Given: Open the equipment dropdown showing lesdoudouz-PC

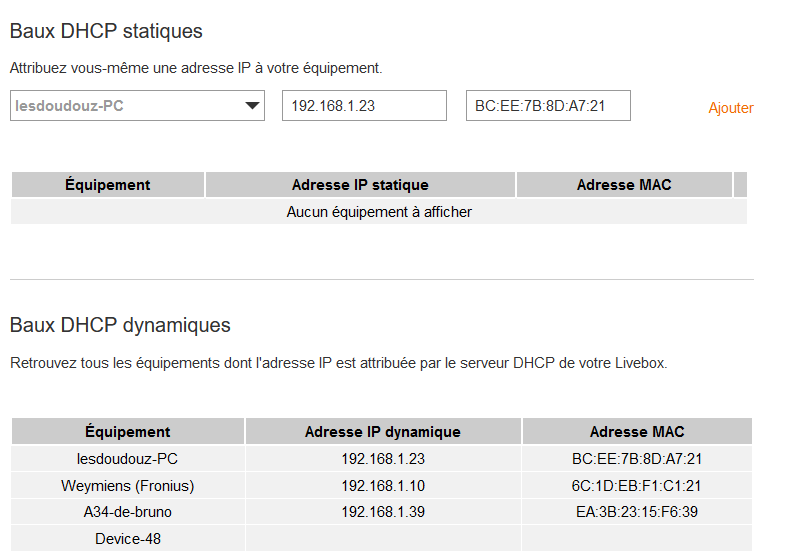Looking at the screenshot, I should coord(137,106).
